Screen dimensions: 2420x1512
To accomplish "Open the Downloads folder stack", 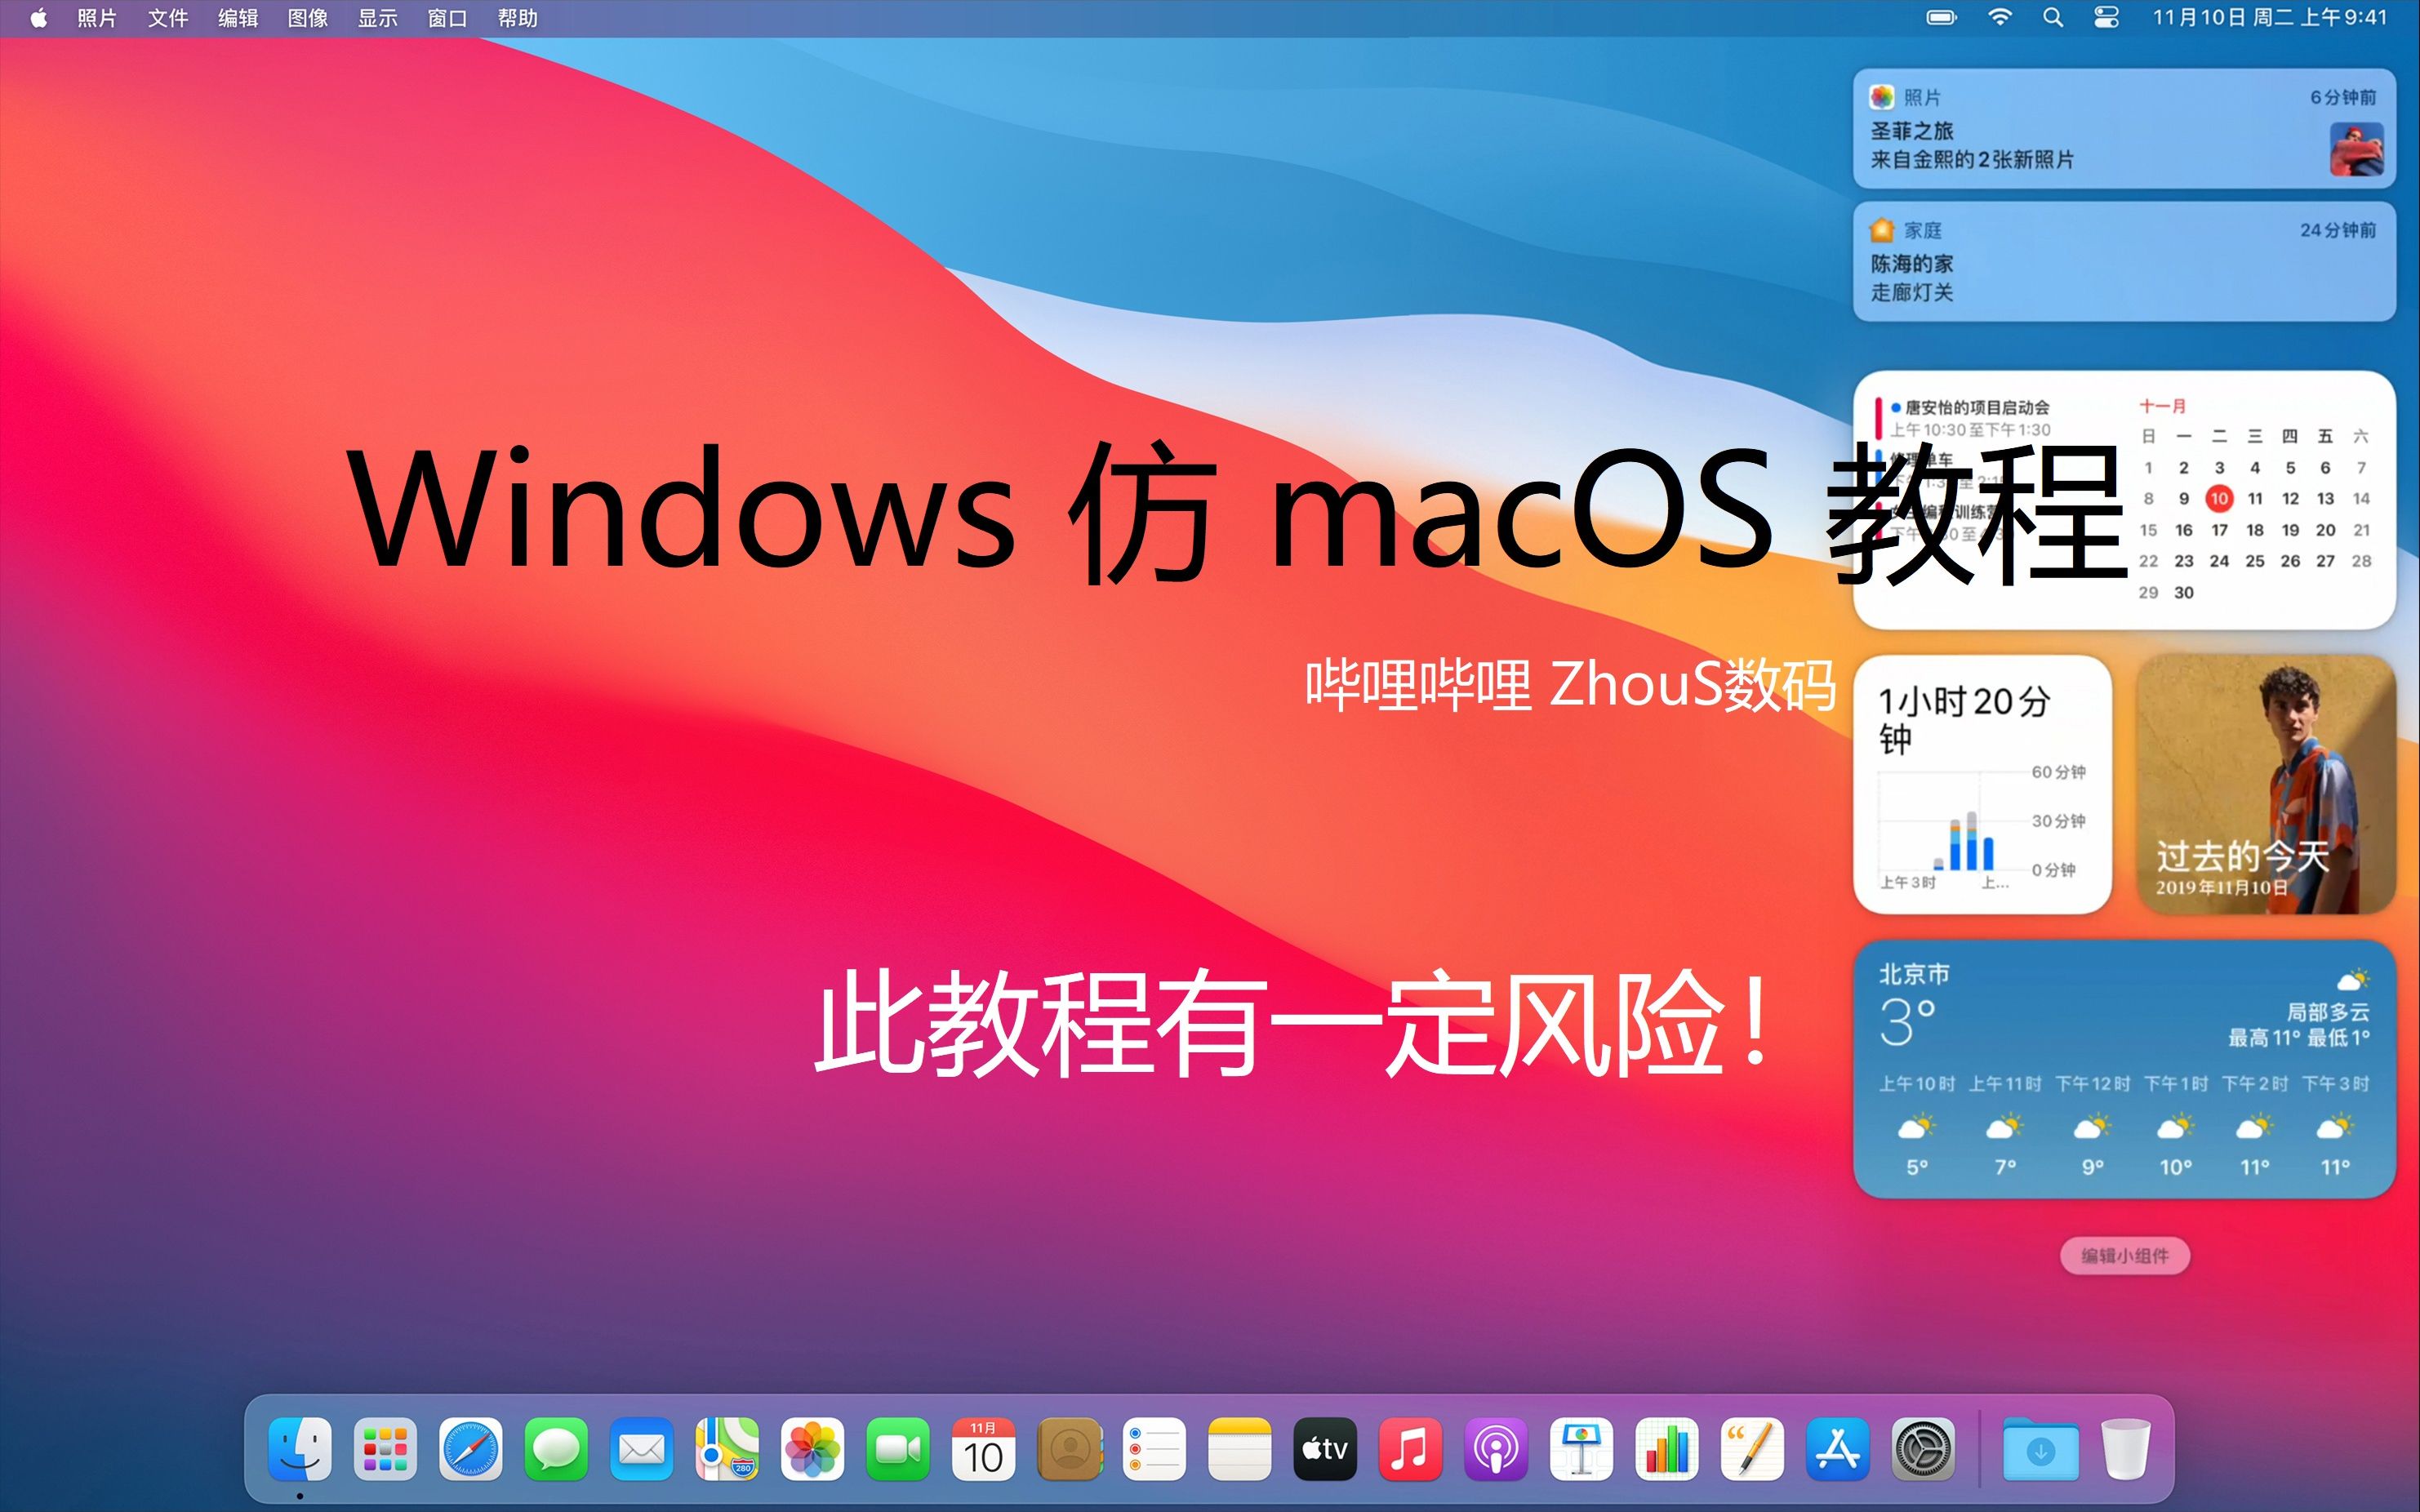I will click(2040, 1449).
